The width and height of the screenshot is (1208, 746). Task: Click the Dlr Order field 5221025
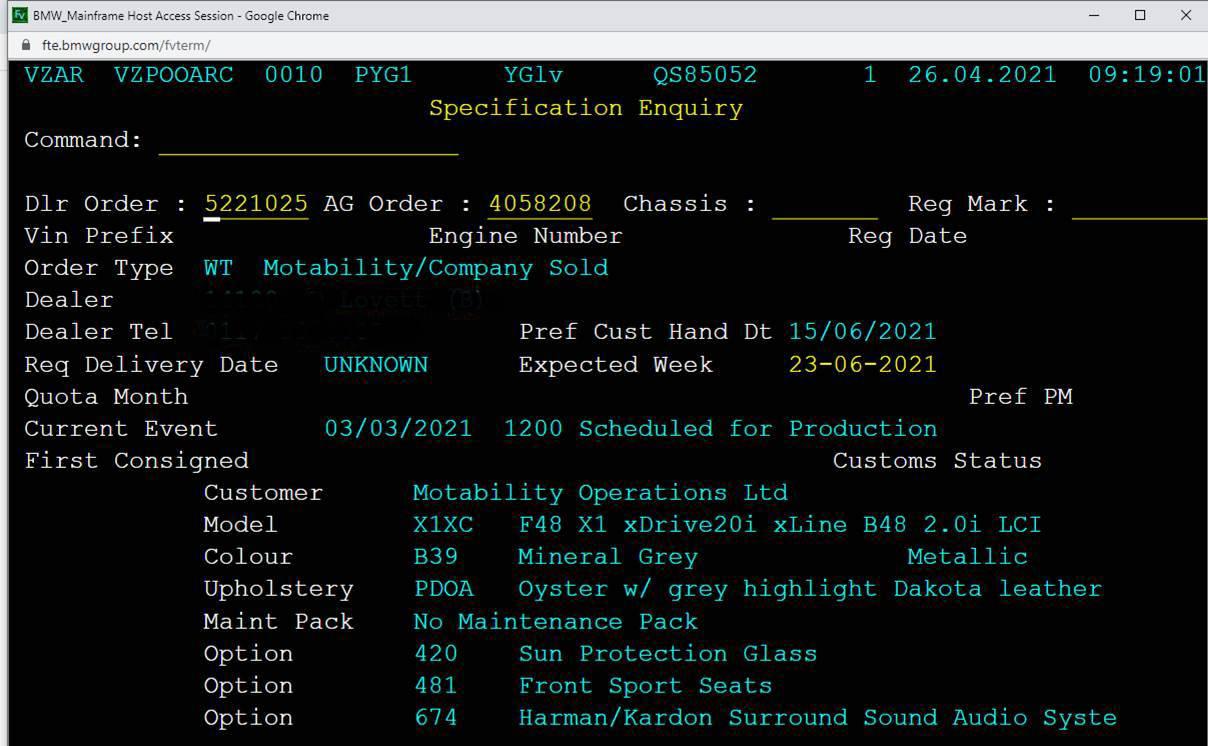click(256, 204)
